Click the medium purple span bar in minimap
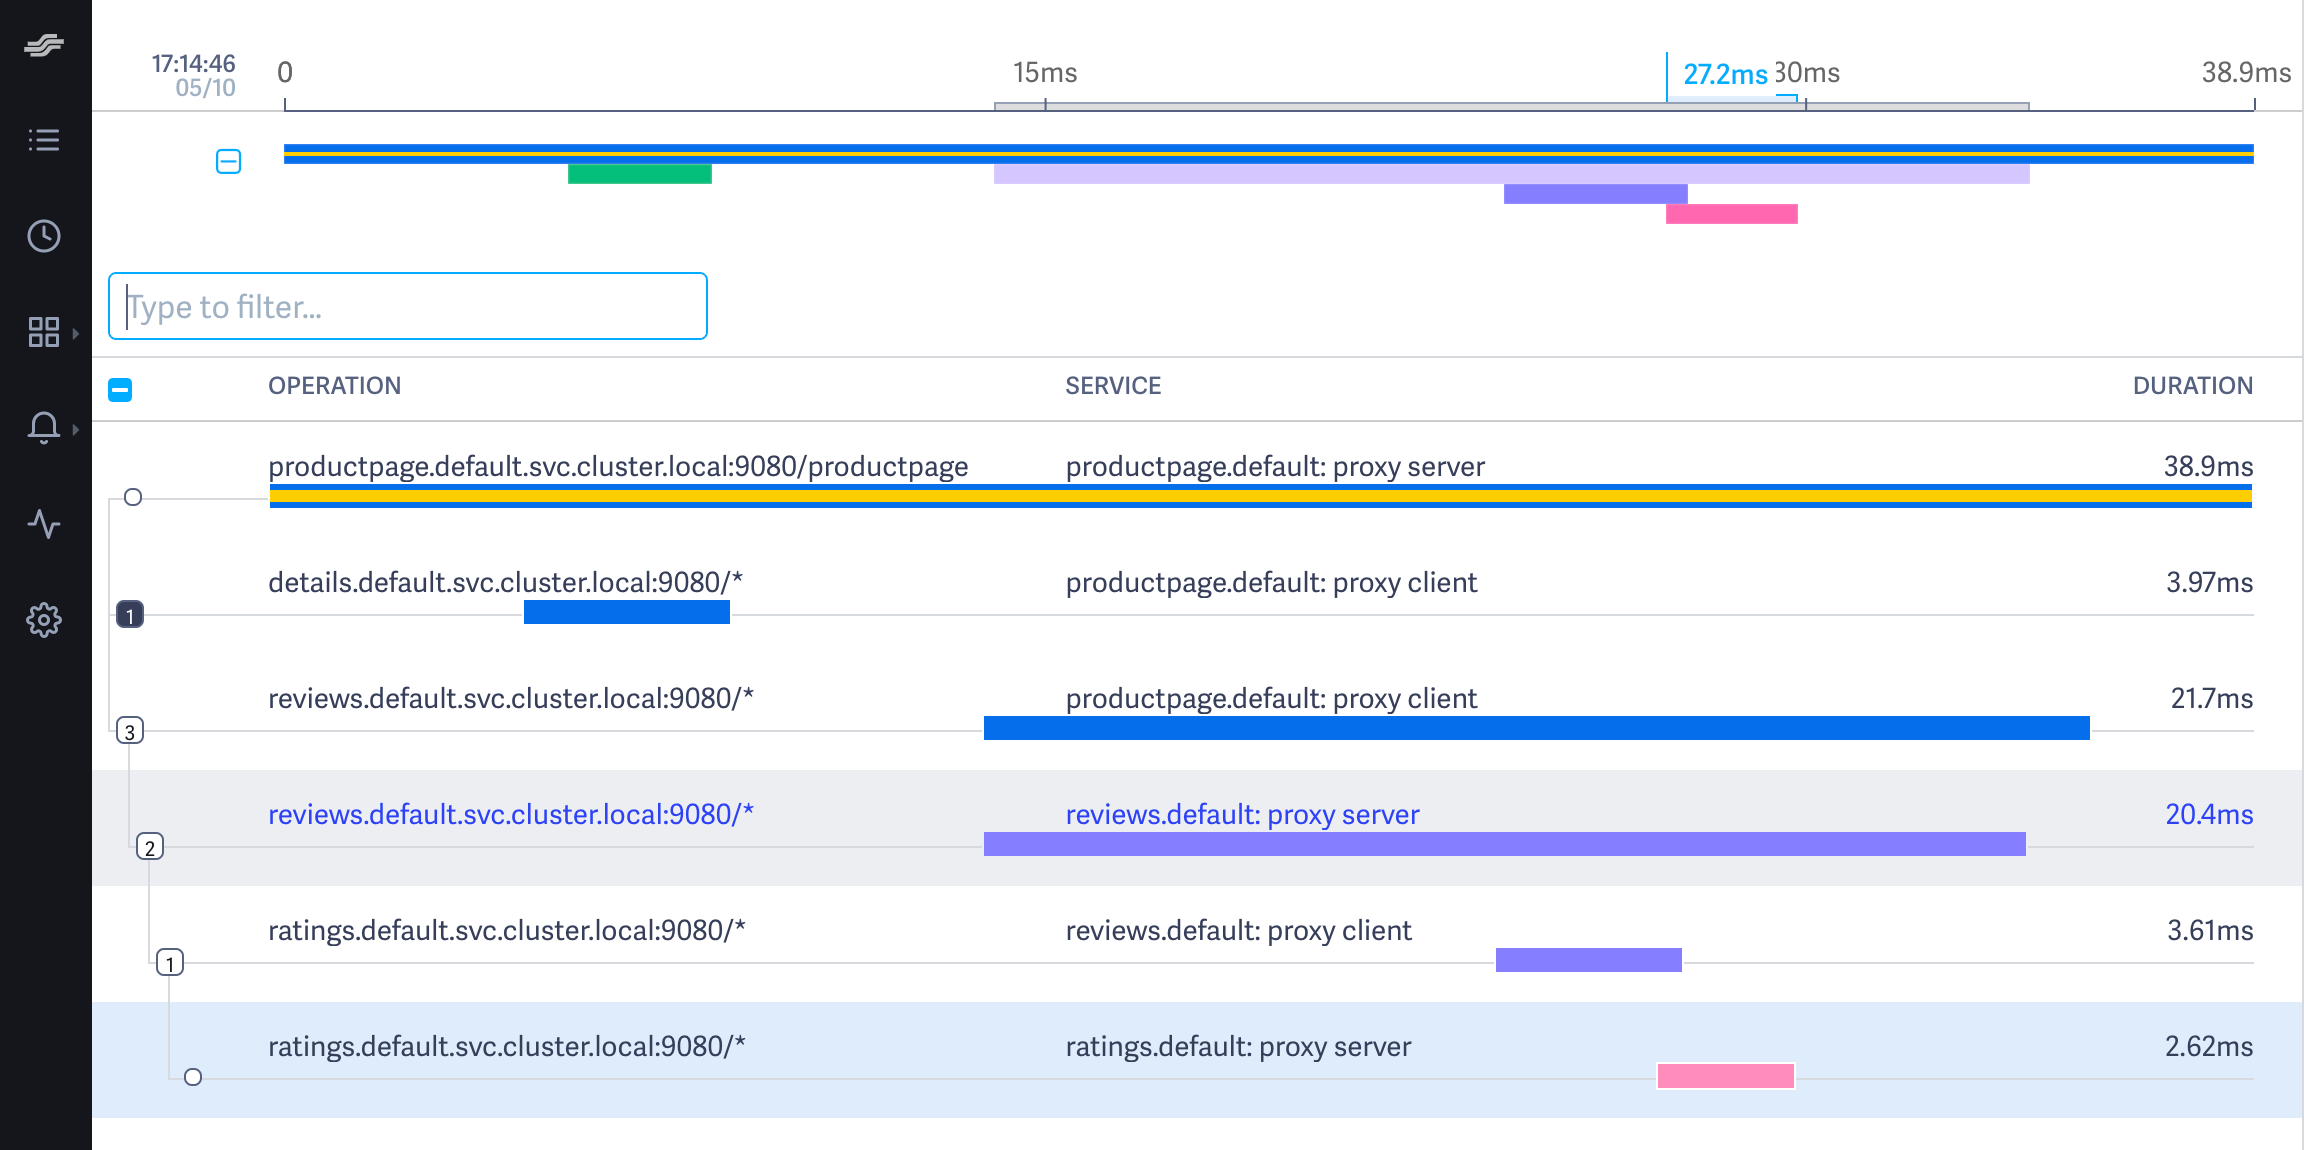The width and height of the screenshot is (2304, 1150). click(x=1596, y=194)
